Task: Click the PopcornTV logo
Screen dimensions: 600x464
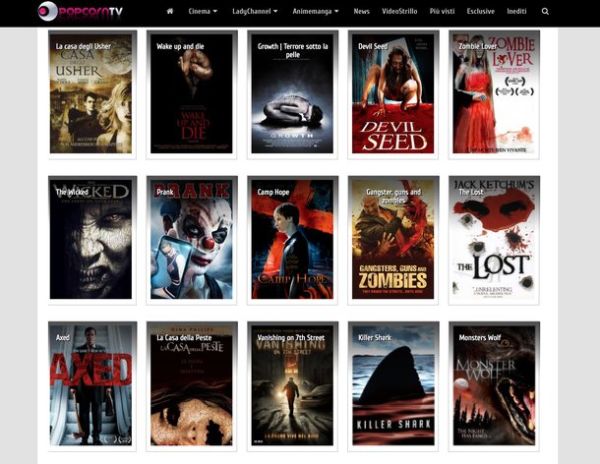Action: [82, 11]
